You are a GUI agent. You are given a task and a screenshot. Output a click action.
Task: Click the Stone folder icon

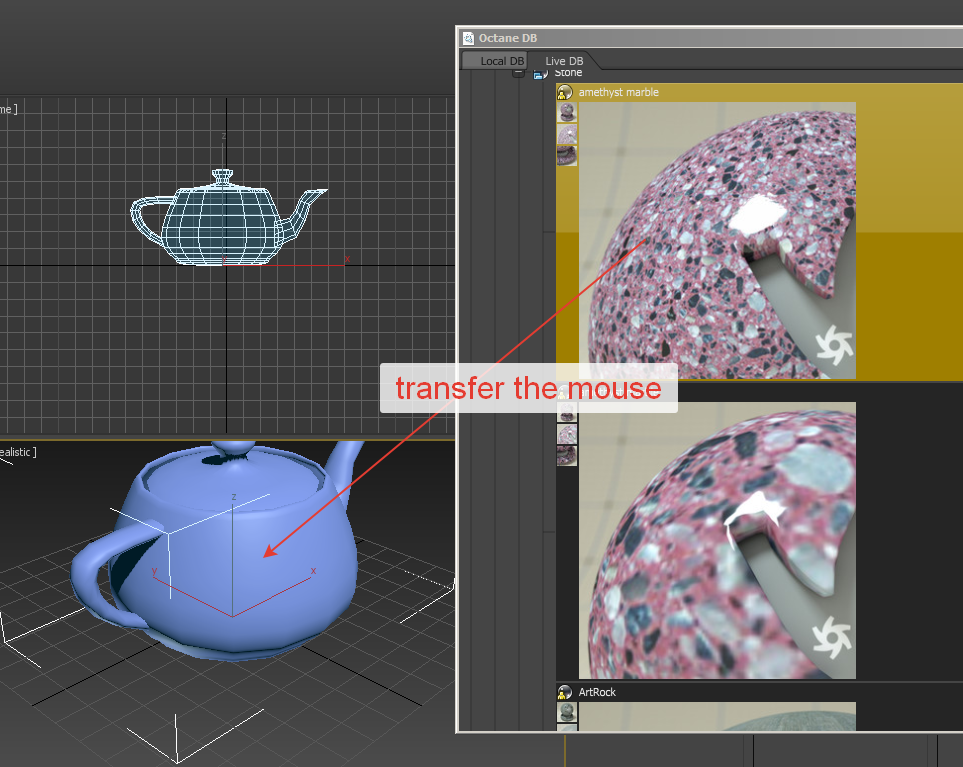(540, 74)
